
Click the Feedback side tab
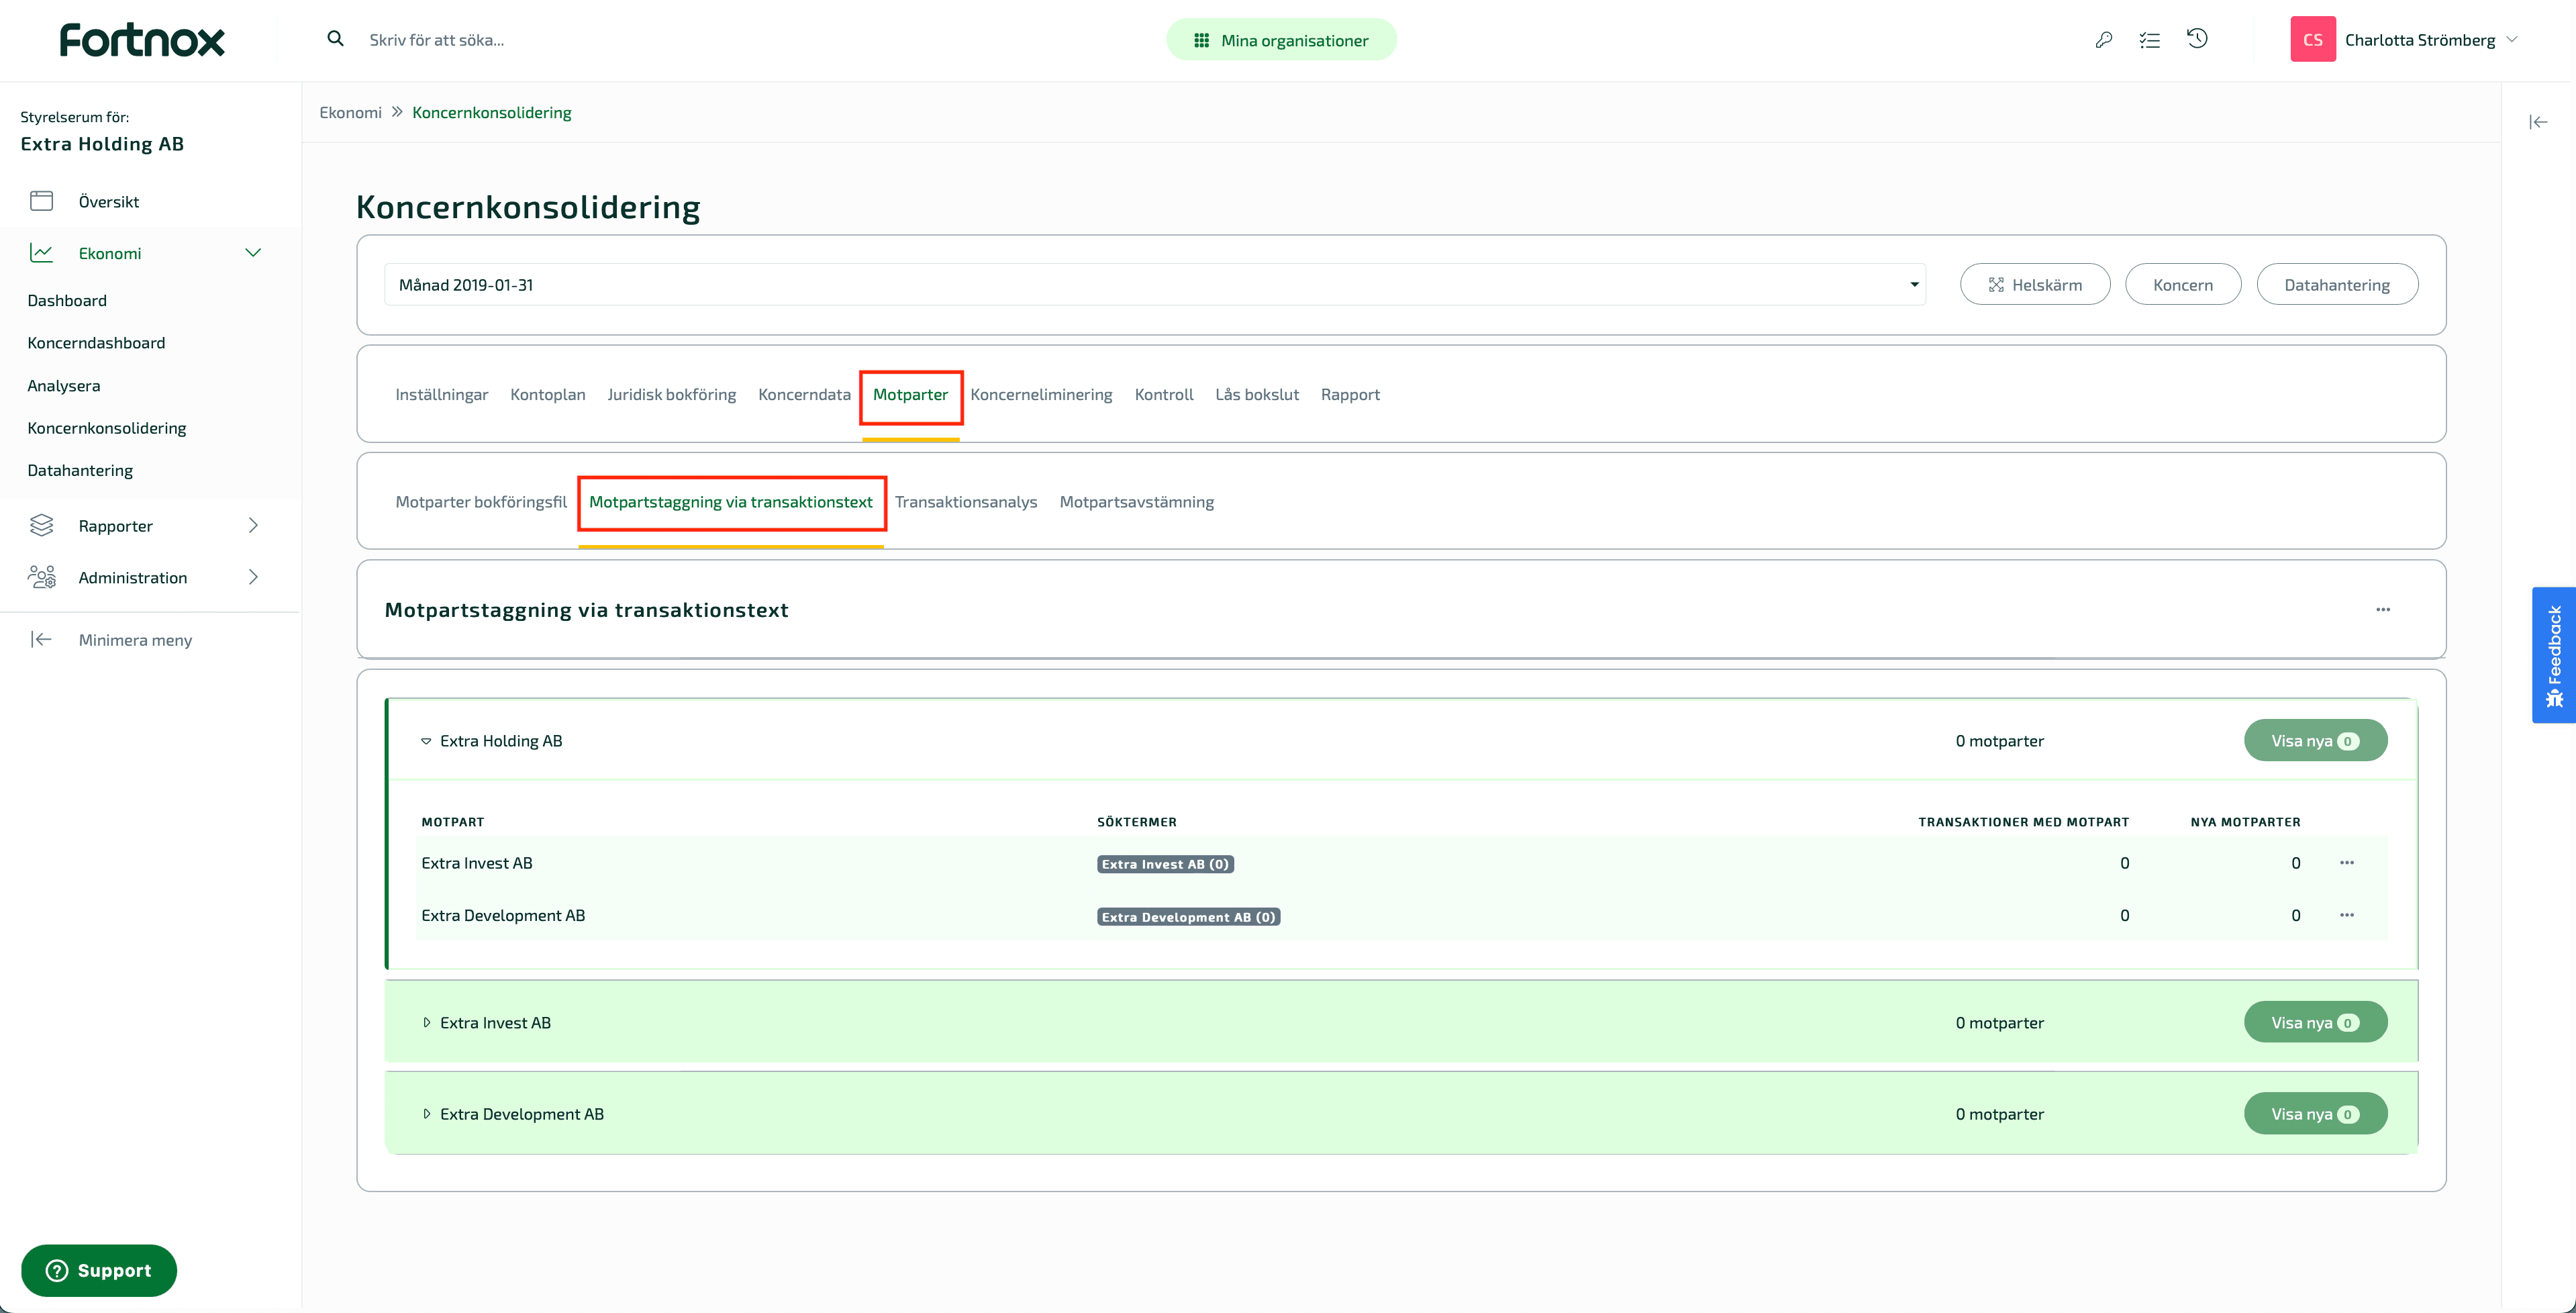2553,655
